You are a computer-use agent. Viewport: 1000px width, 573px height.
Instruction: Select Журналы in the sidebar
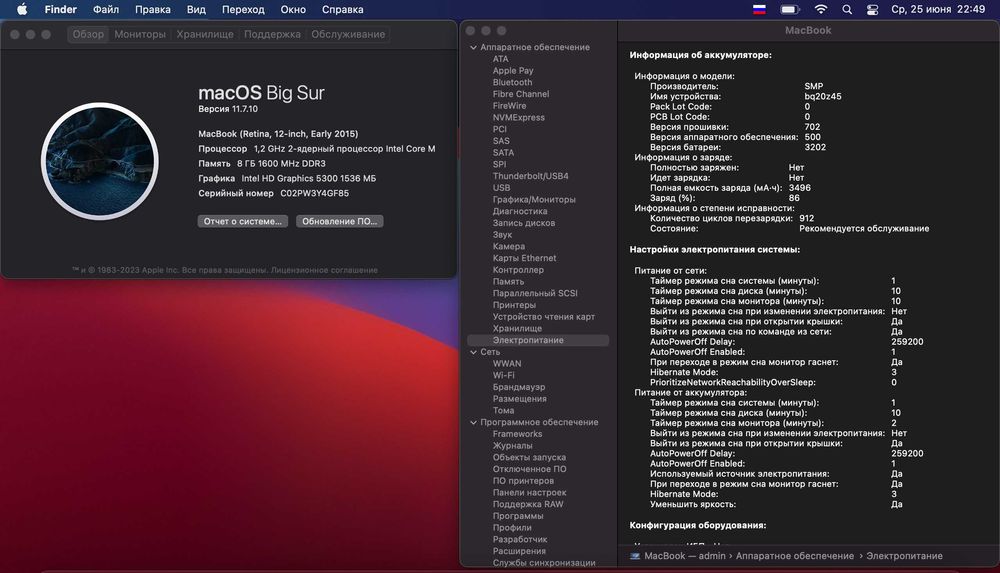tap(512, 445)
